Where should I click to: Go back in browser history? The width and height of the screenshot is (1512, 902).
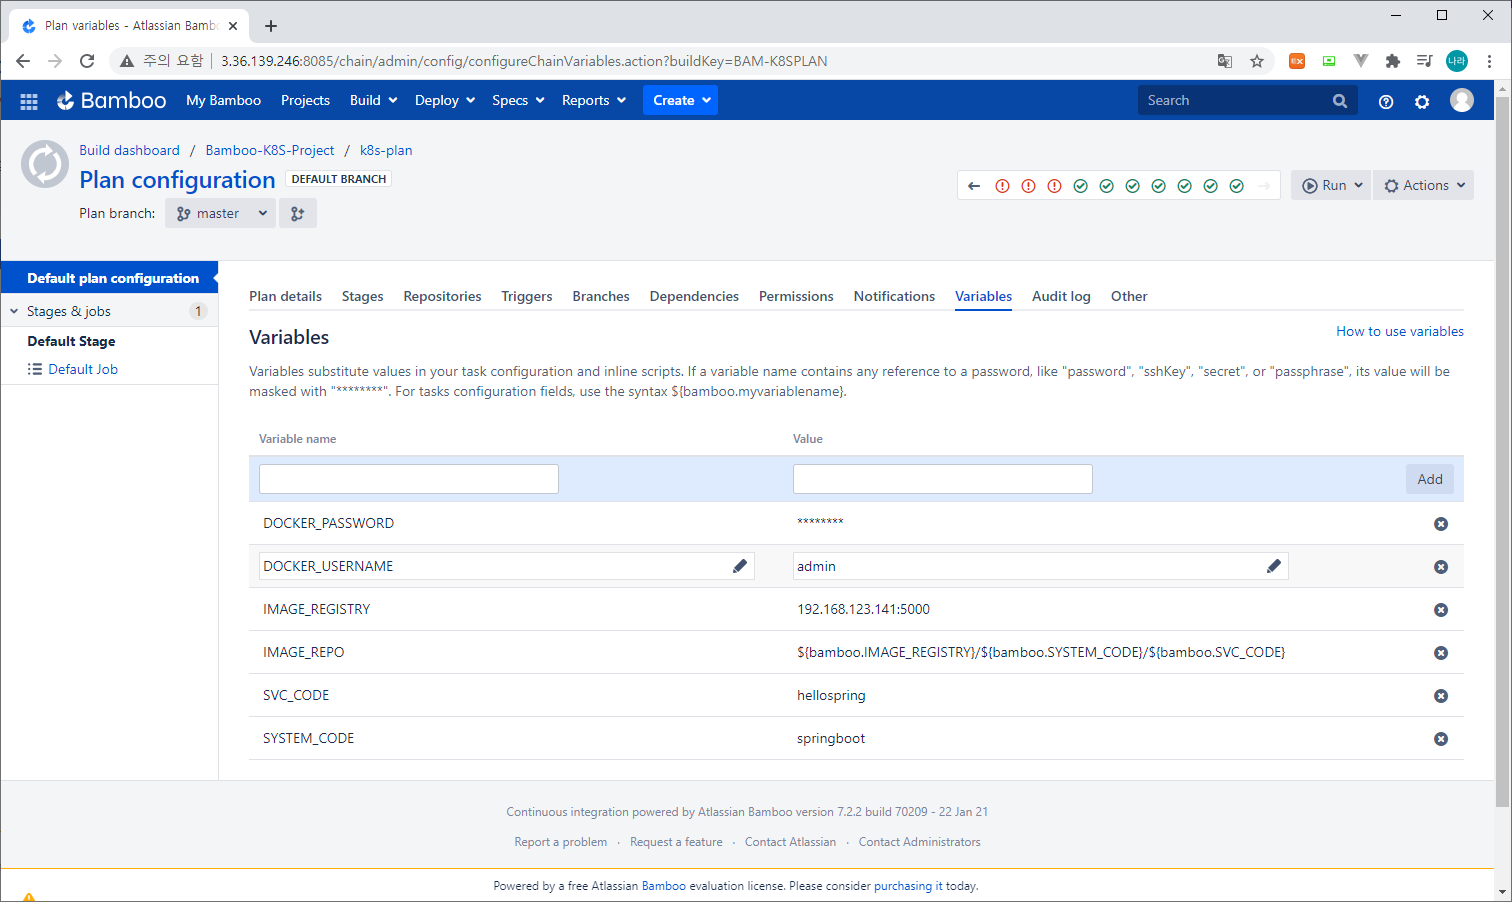point(23,61)
